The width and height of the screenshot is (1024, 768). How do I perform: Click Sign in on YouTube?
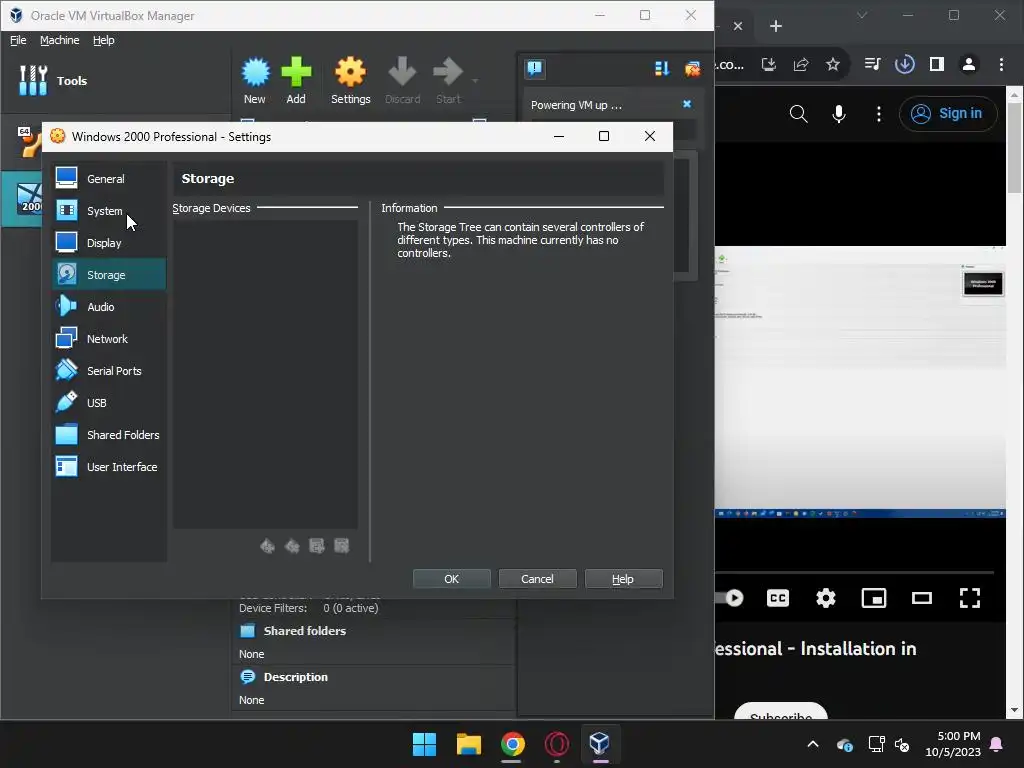coord(948,114)
